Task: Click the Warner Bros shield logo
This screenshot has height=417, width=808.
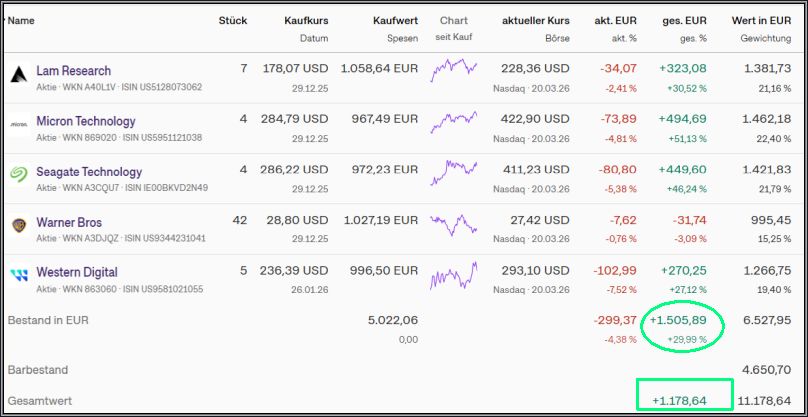Action: [x=19, y=227]
